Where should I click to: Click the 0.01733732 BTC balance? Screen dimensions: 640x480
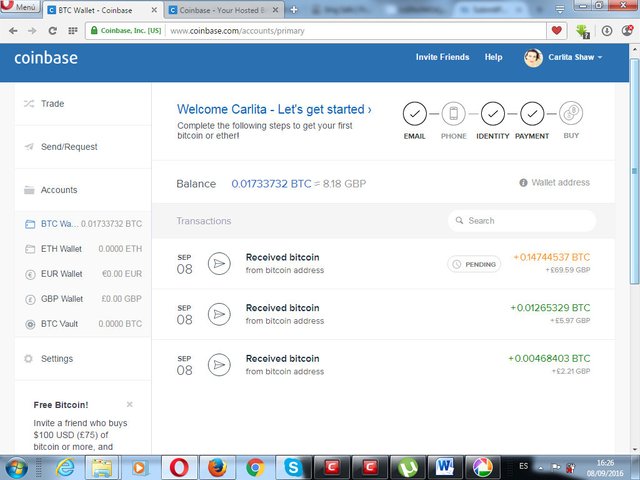271,184
